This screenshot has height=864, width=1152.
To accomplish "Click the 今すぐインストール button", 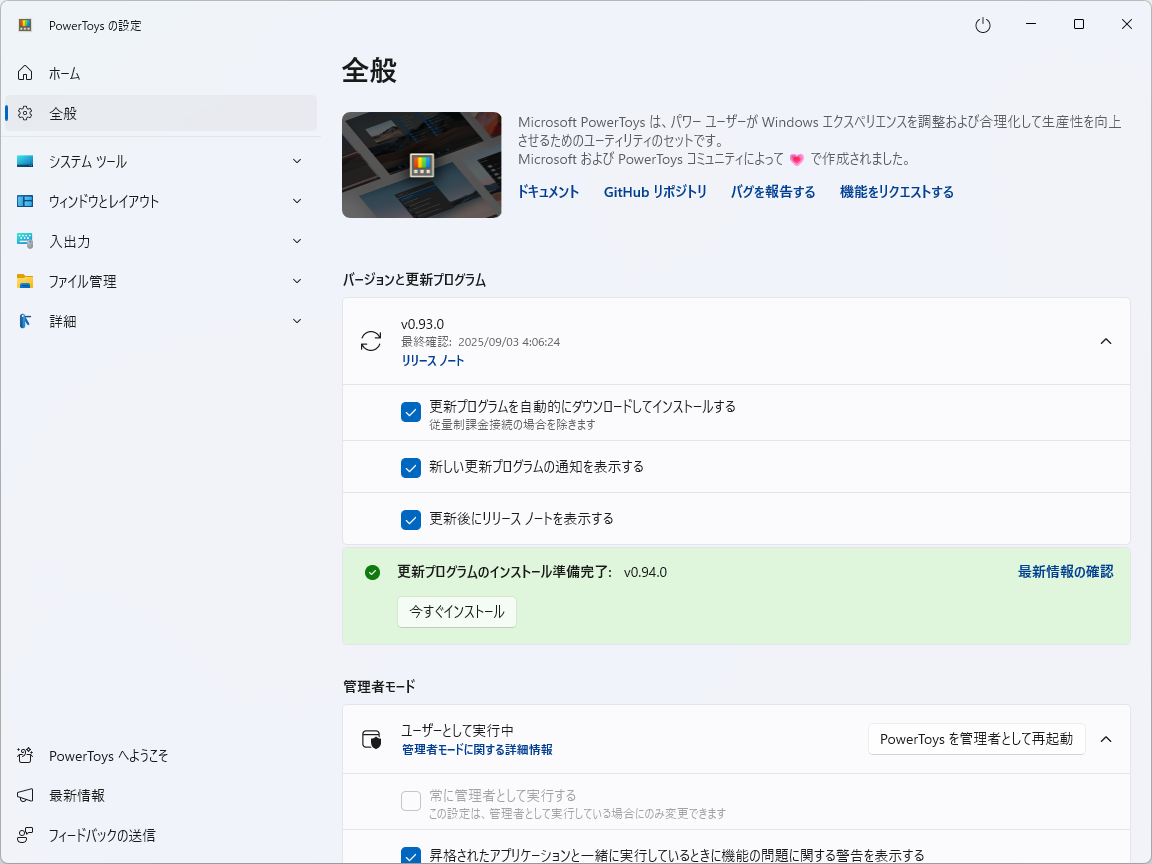I will pyautogui.click(x=456, y=612).
